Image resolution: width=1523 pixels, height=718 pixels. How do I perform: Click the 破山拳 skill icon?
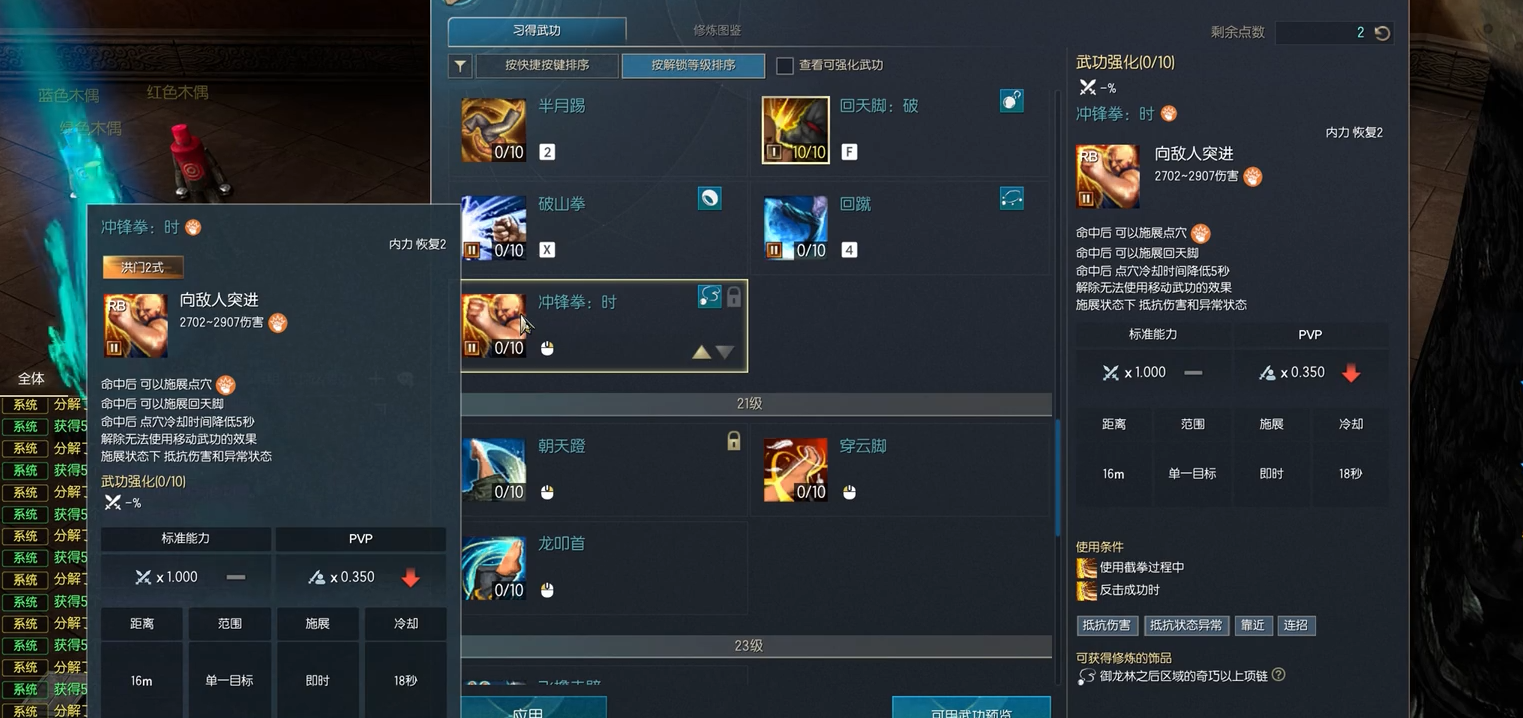pos(494,228)
